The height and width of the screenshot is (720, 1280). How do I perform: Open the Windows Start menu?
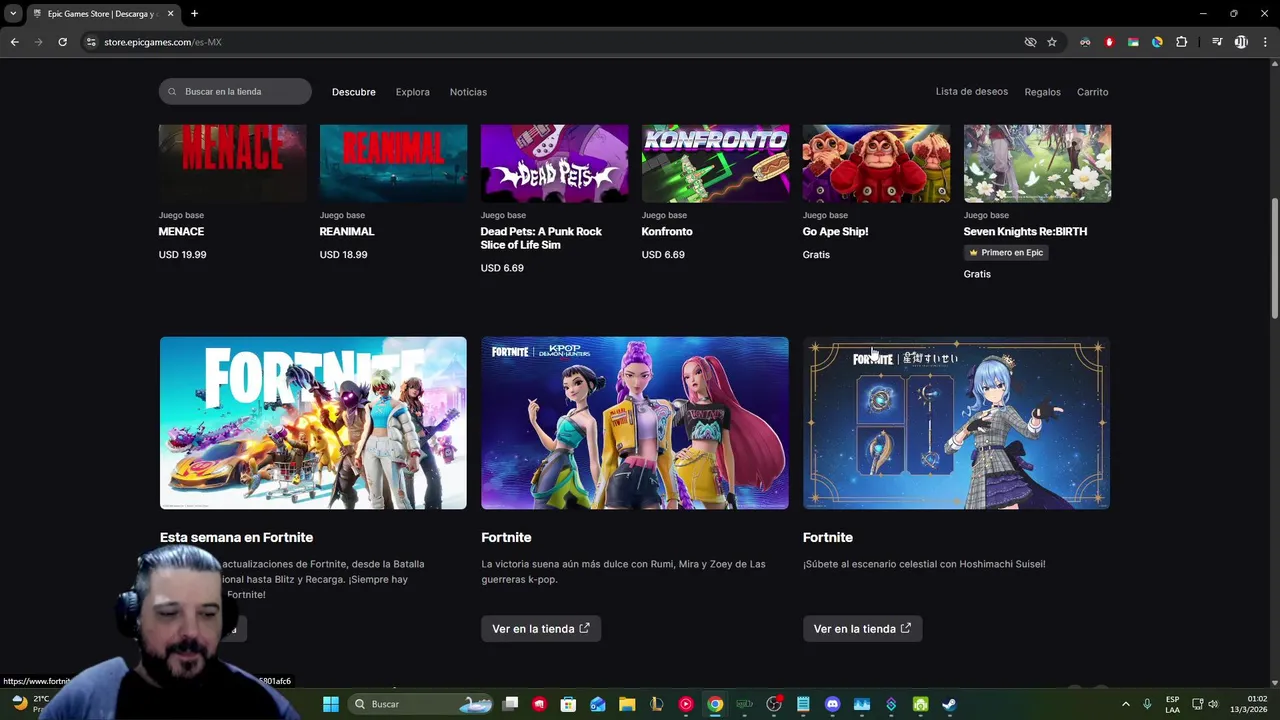[x=331, y=704]
